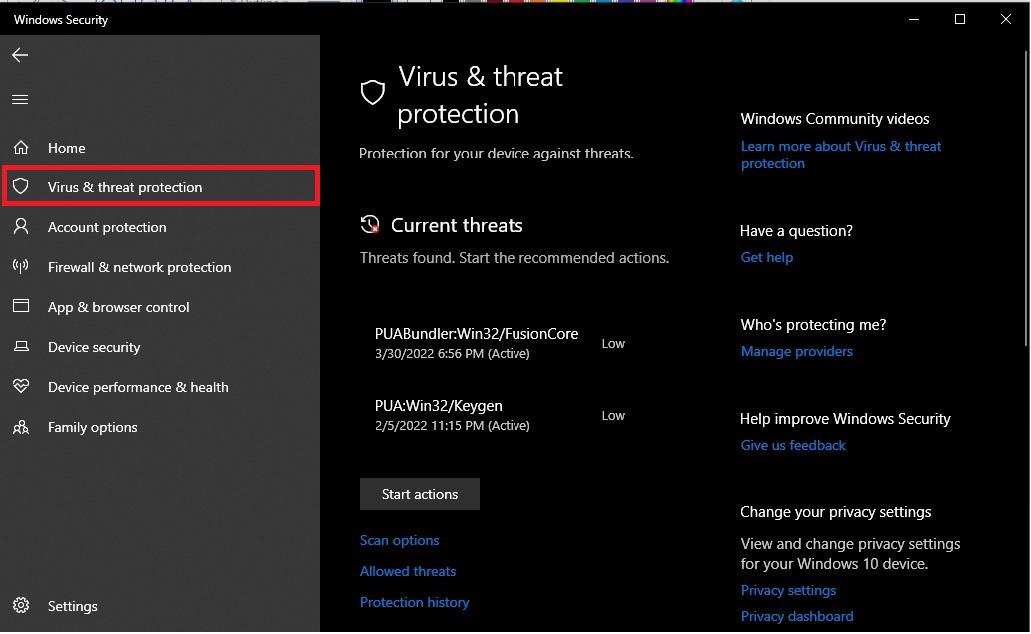Select the Device security icon

pyautogui.click(x=20, y=347)
